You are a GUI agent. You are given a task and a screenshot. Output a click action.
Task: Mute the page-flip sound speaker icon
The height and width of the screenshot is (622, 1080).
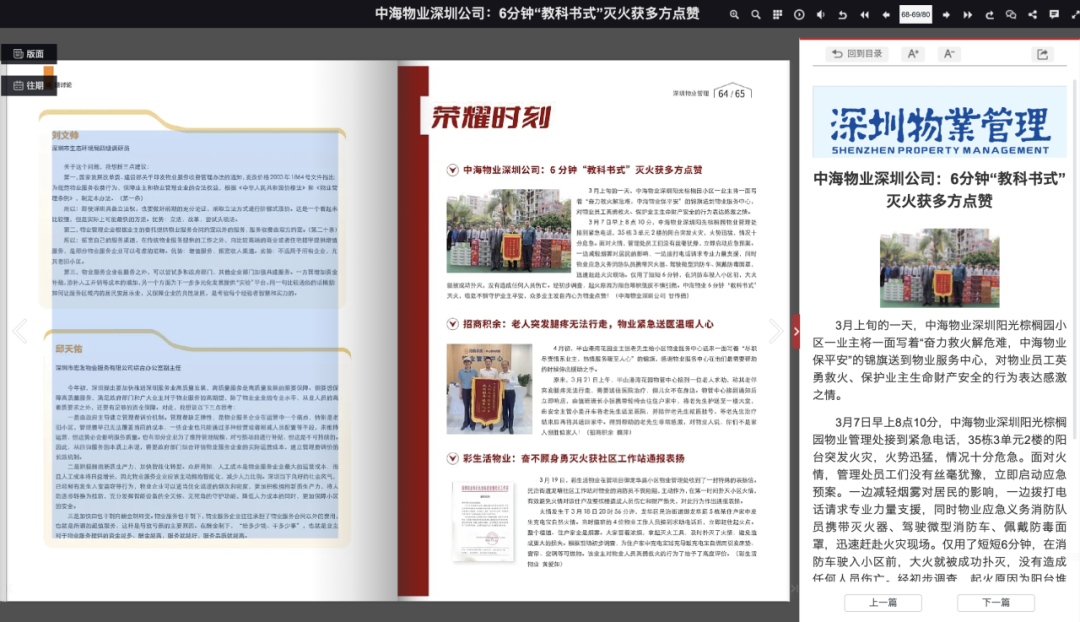coord(820,14)
